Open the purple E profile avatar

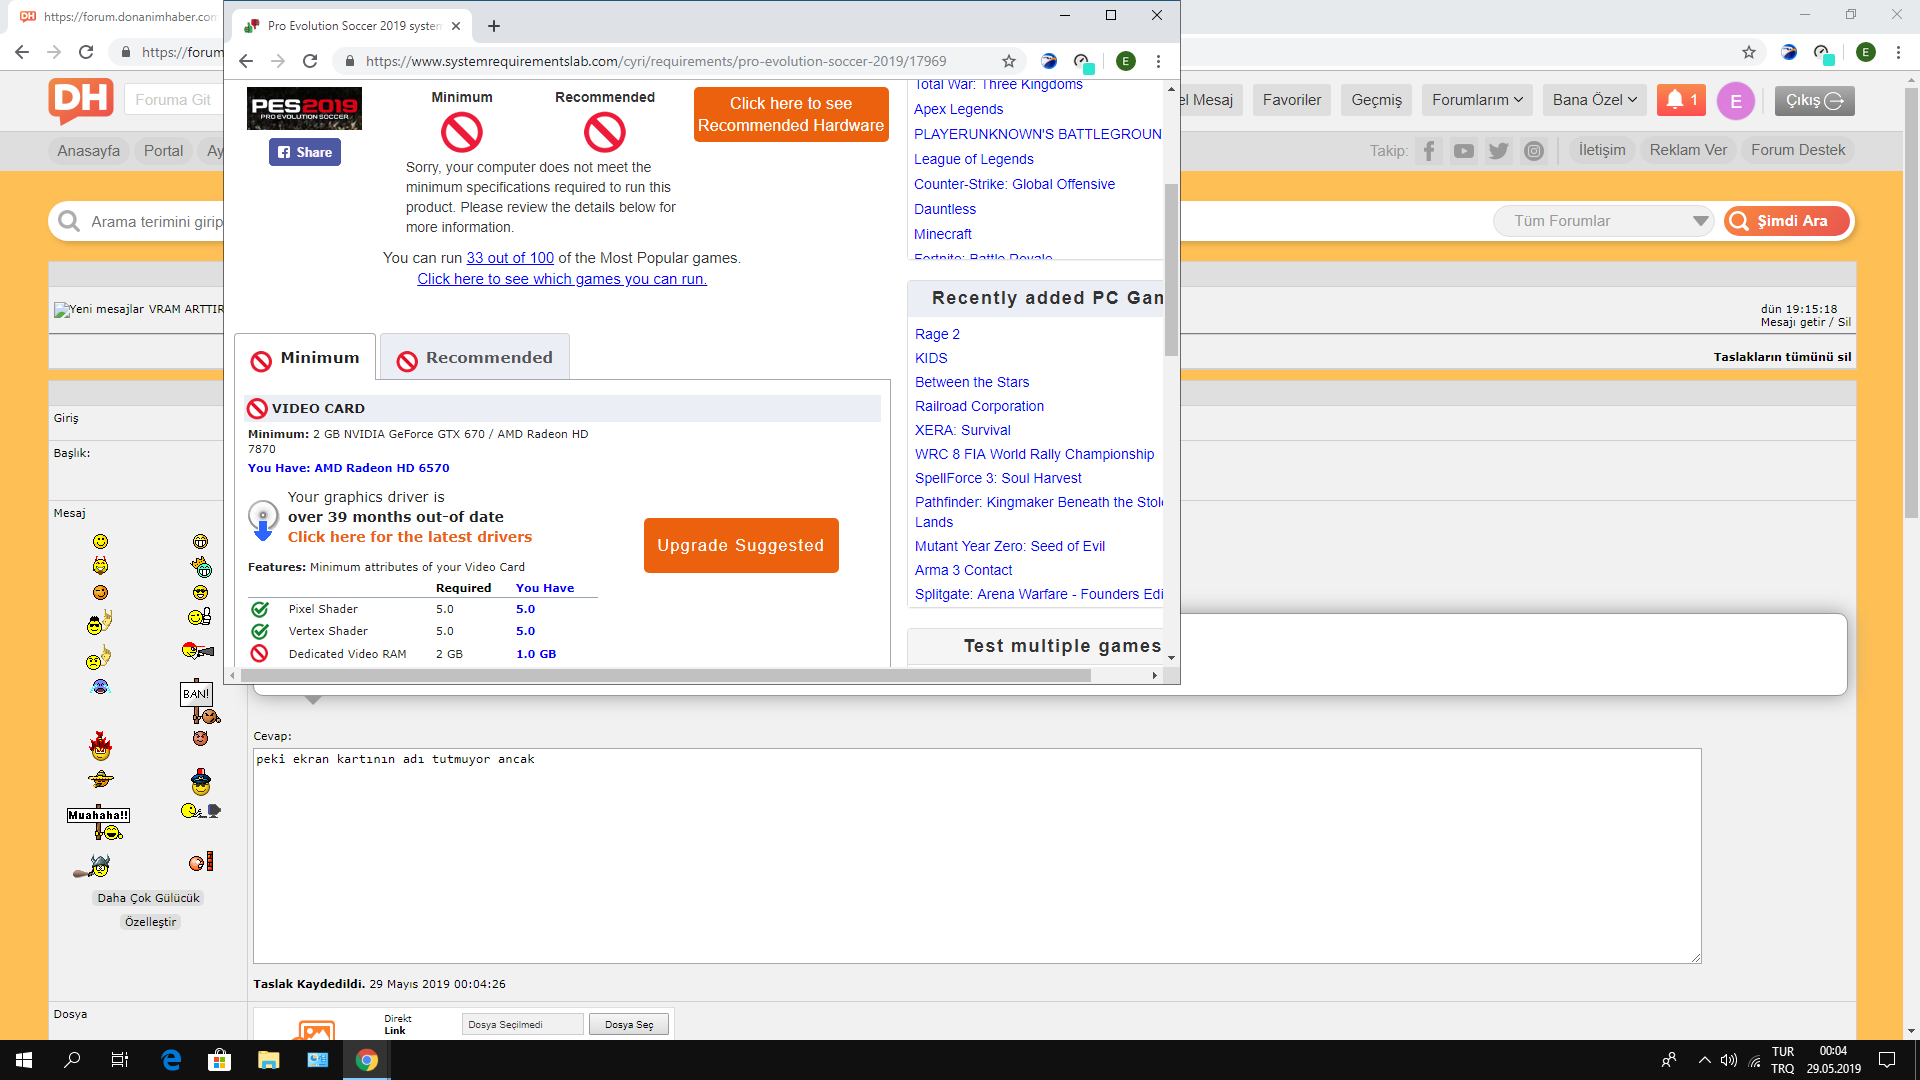(1736, 101)
